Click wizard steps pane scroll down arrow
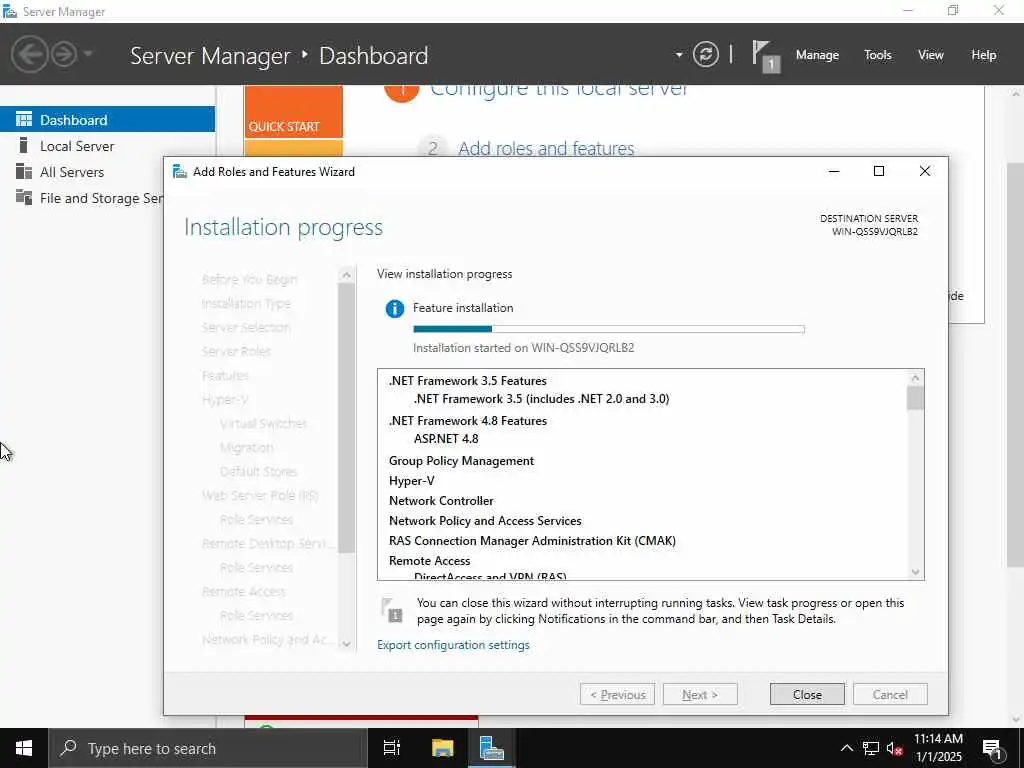 click(347, 643)
